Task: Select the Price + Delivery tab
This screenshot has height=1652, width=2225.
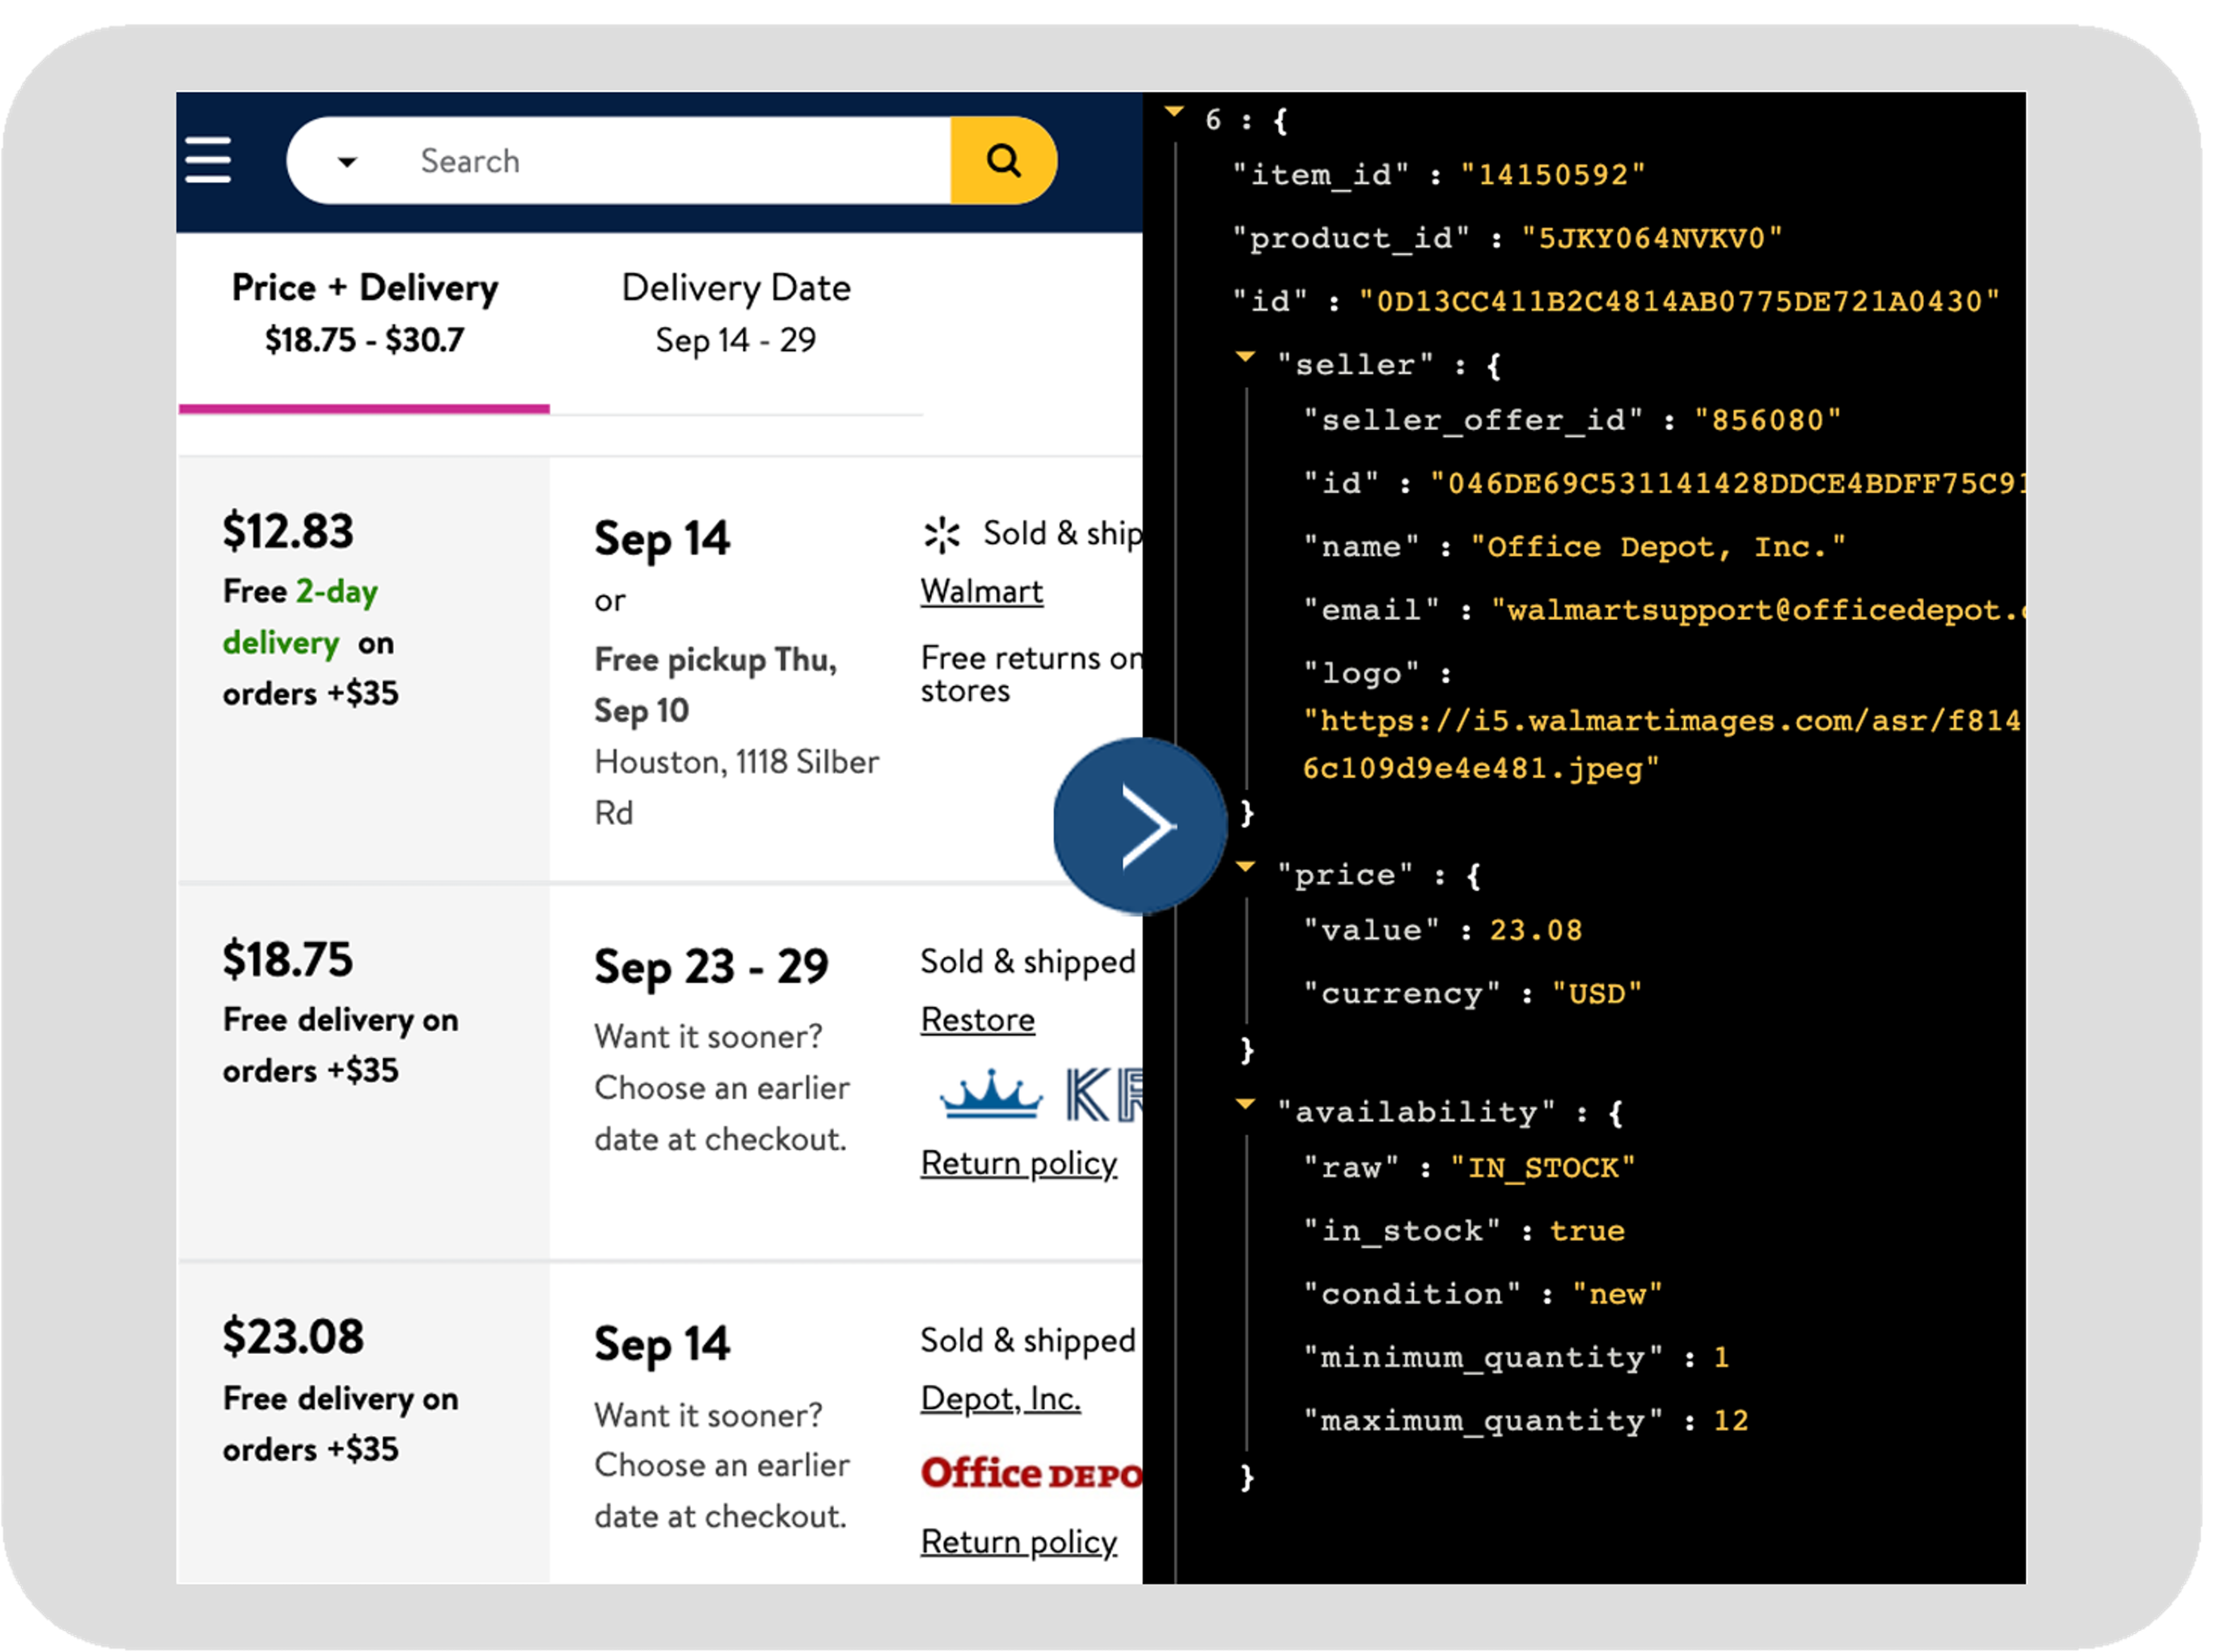Action: 364,313
